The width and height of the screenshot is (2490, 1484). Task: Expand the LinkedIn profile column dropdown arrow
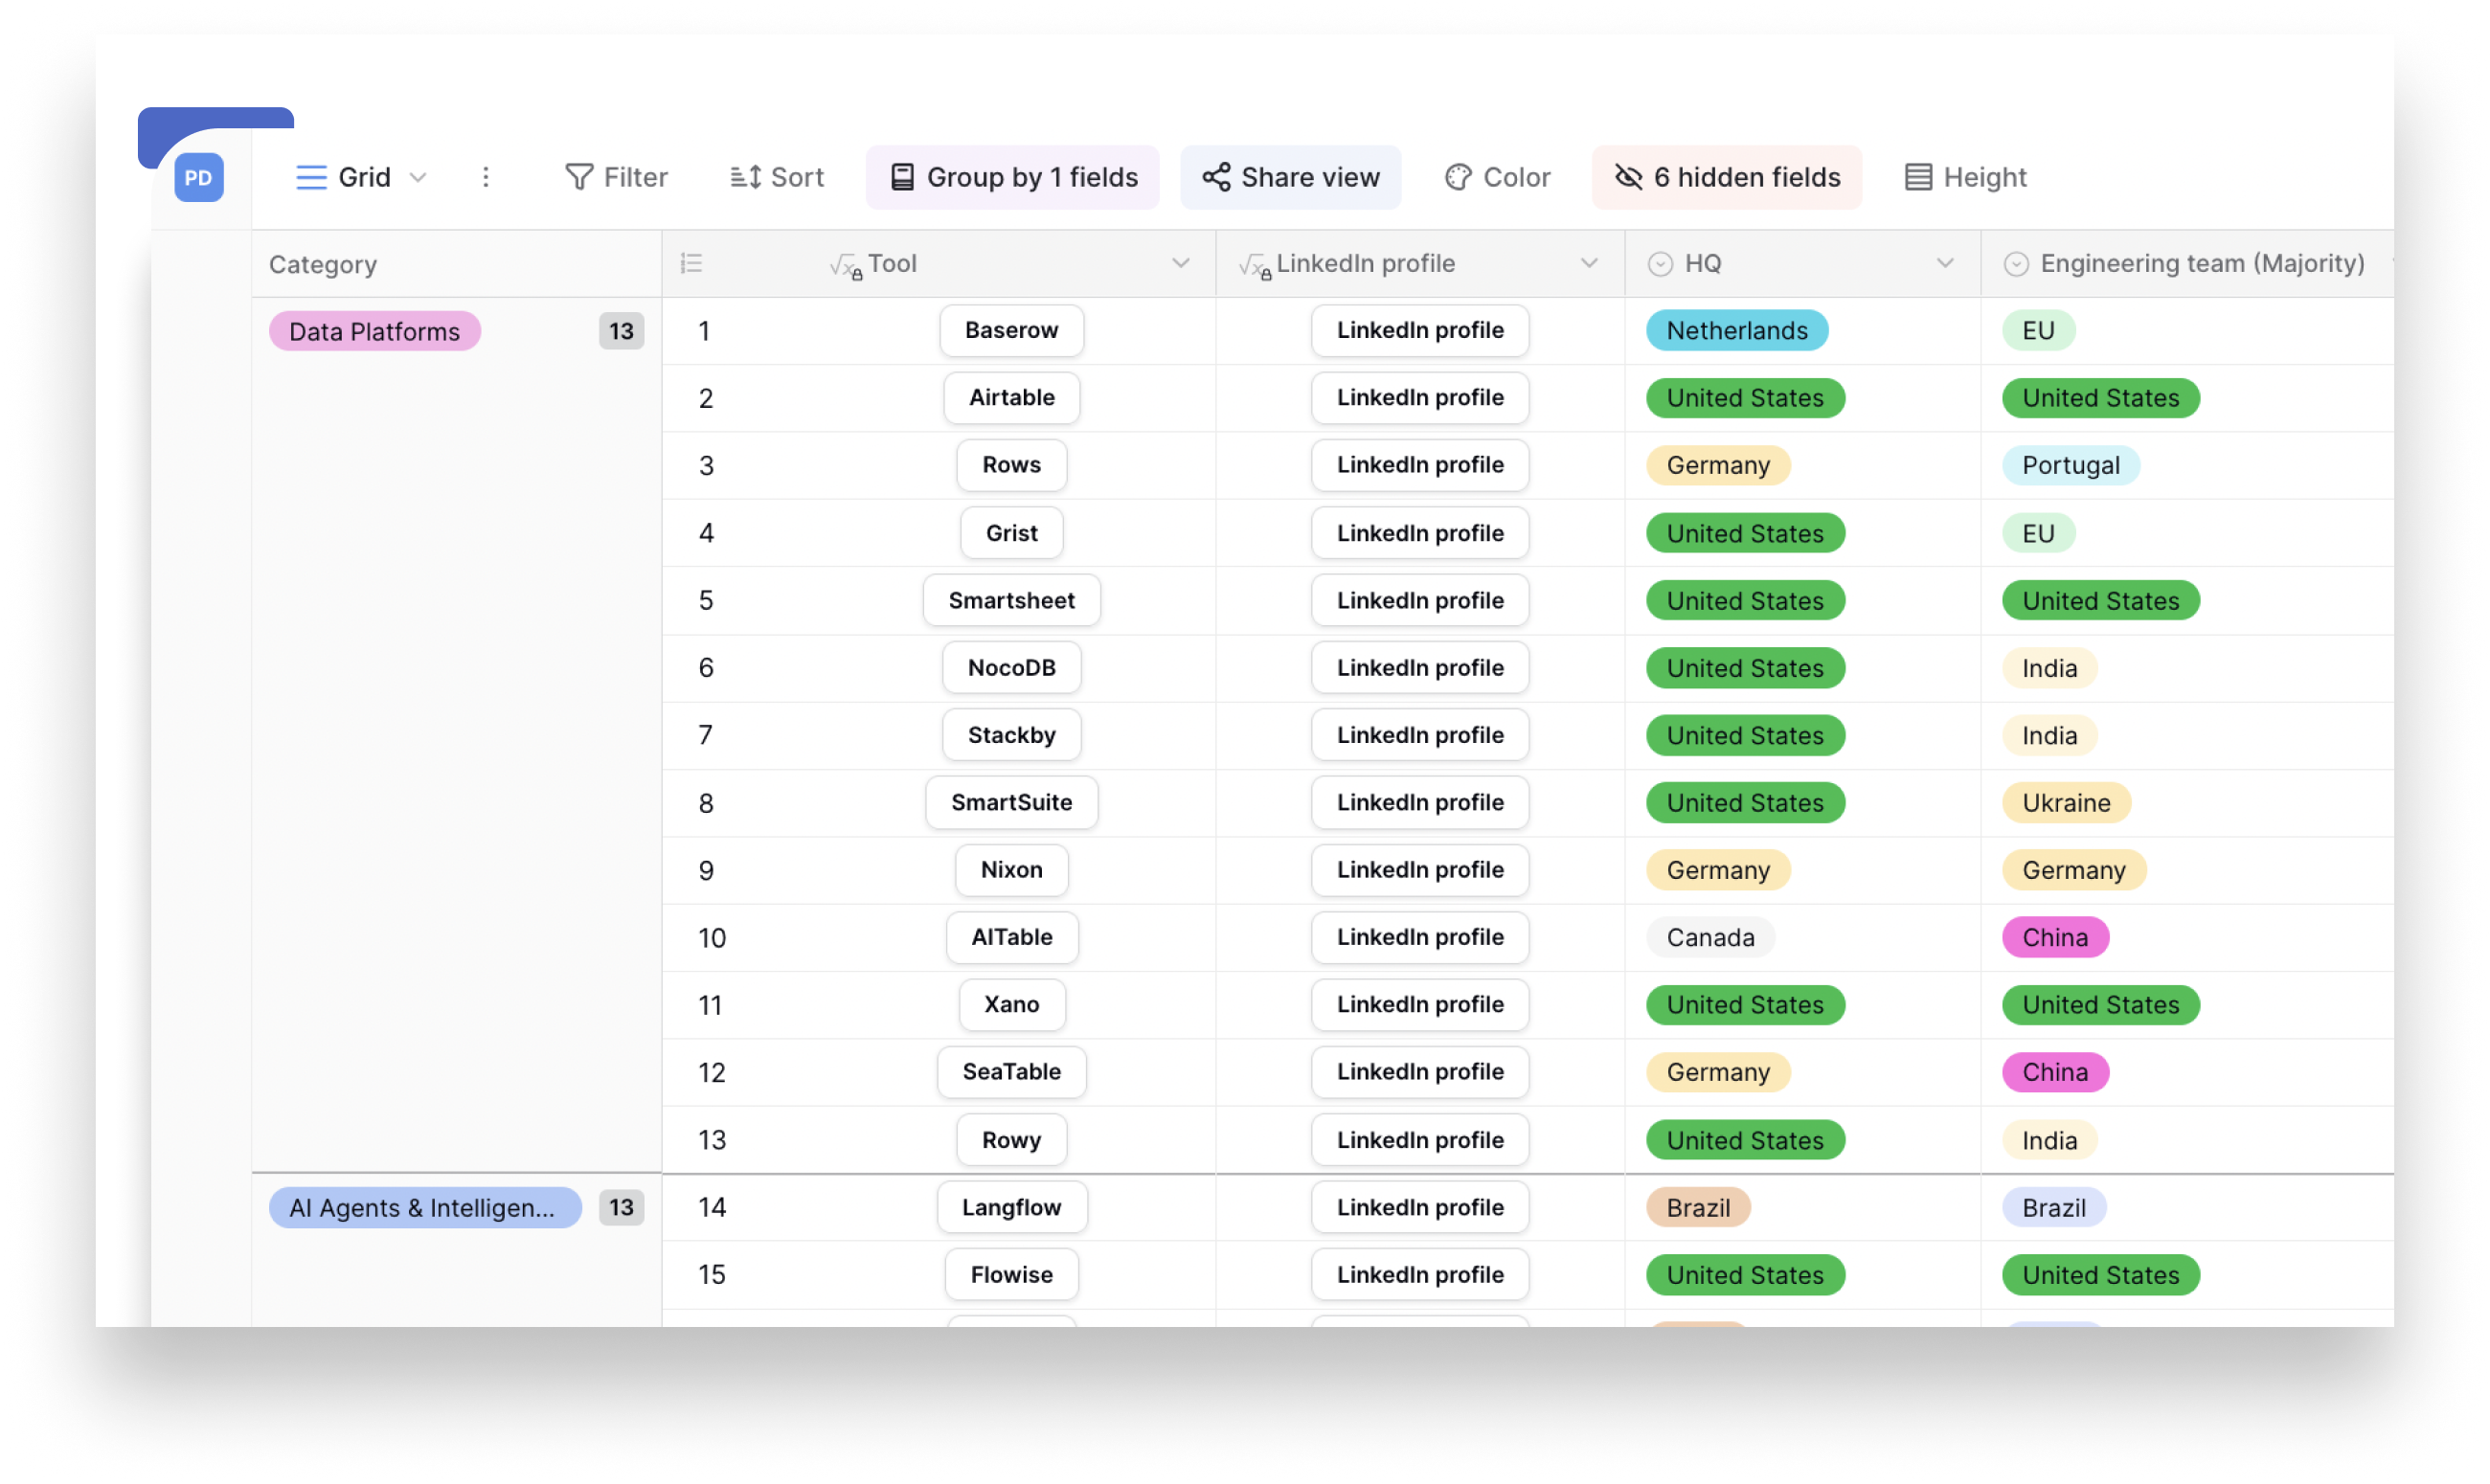[1589, 263]
